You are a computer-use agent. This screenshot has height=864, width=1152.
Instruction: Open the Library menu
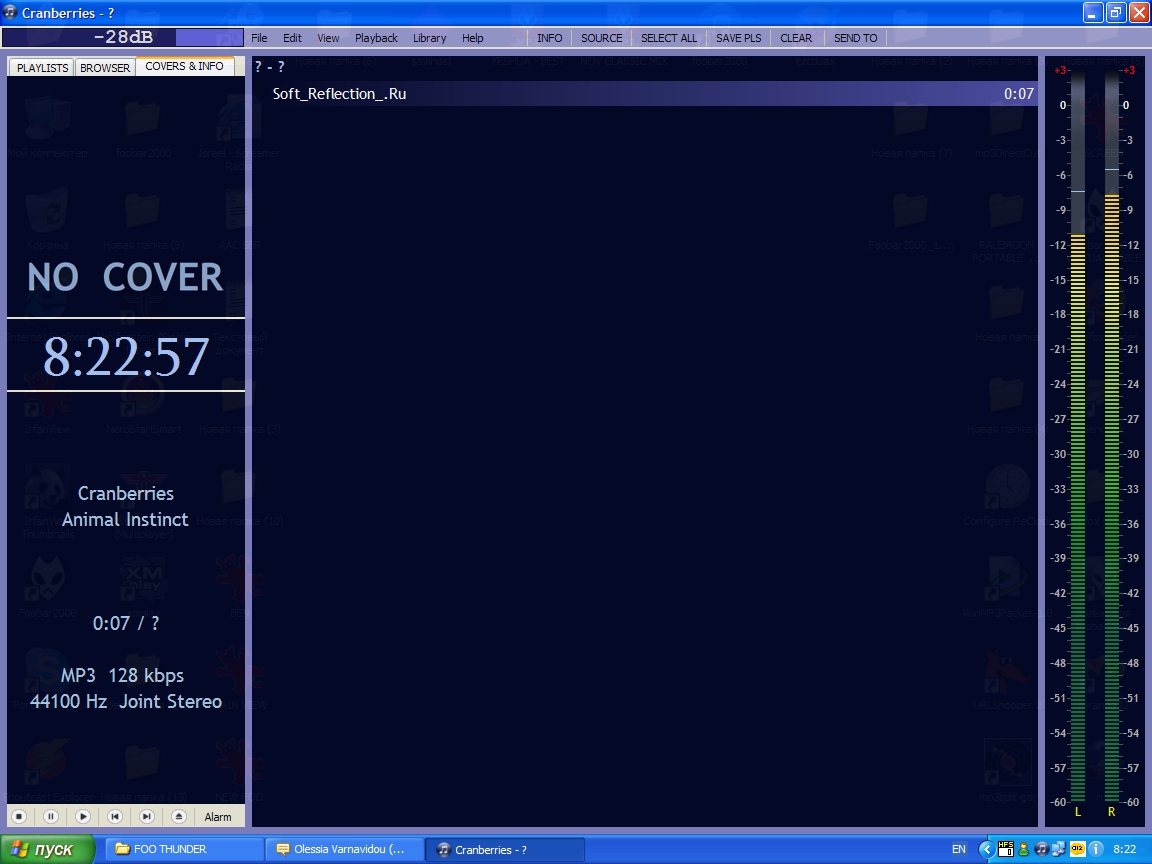(x=429, y=38)
